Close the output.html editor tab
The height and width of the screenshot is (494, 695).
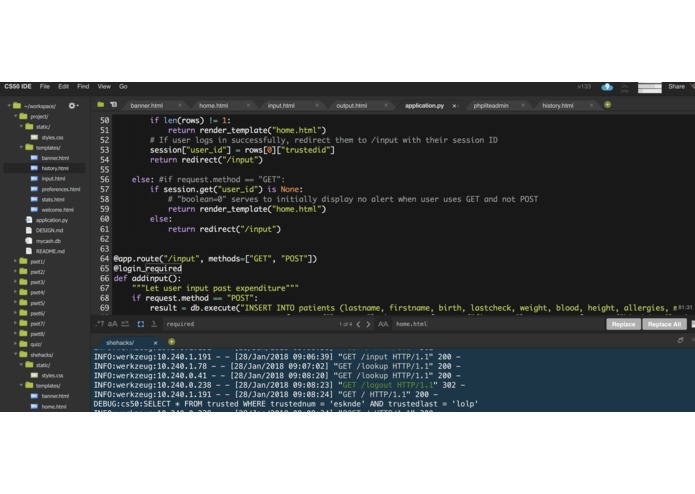click(x=386, y=105)
